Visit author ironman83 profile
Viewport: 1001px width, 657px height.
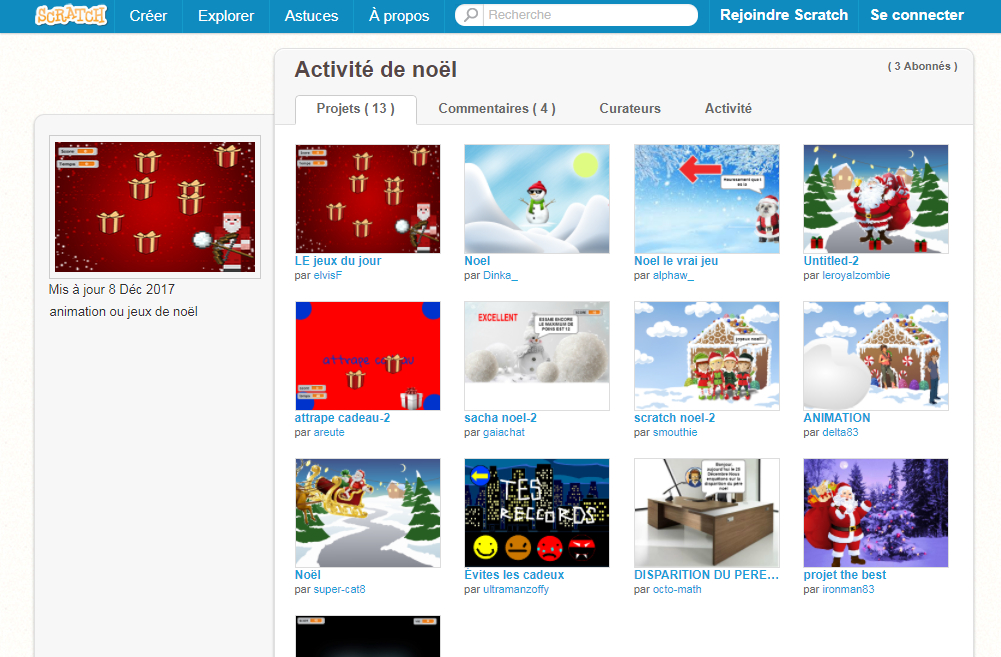848,589
